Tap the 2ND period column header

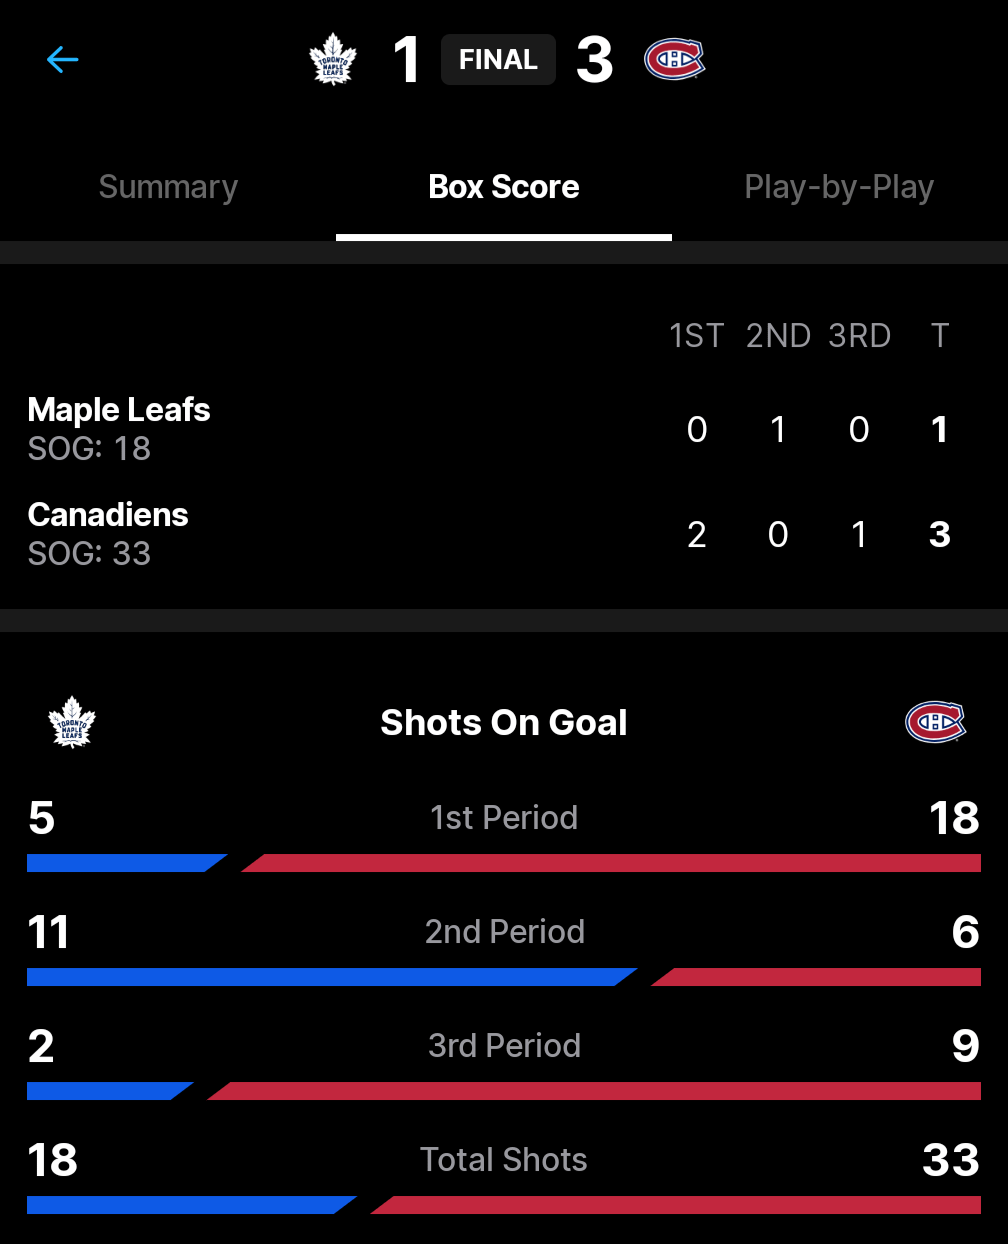point(778,336)
